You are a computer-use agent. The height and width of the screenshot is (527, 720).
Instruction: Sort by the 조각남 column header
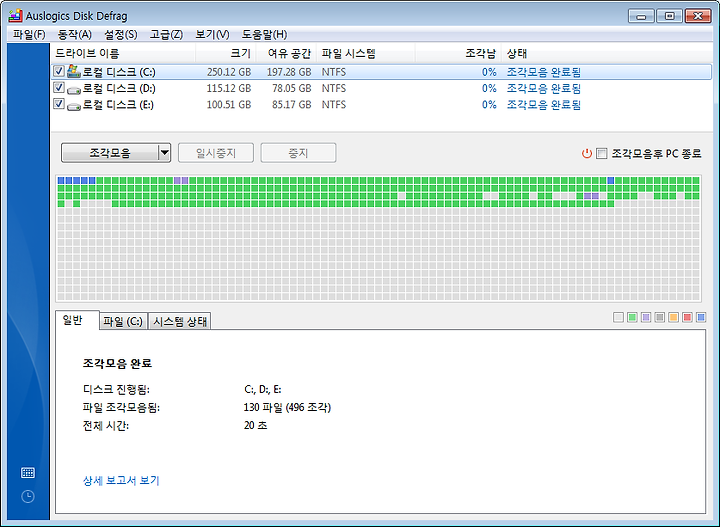458,53
